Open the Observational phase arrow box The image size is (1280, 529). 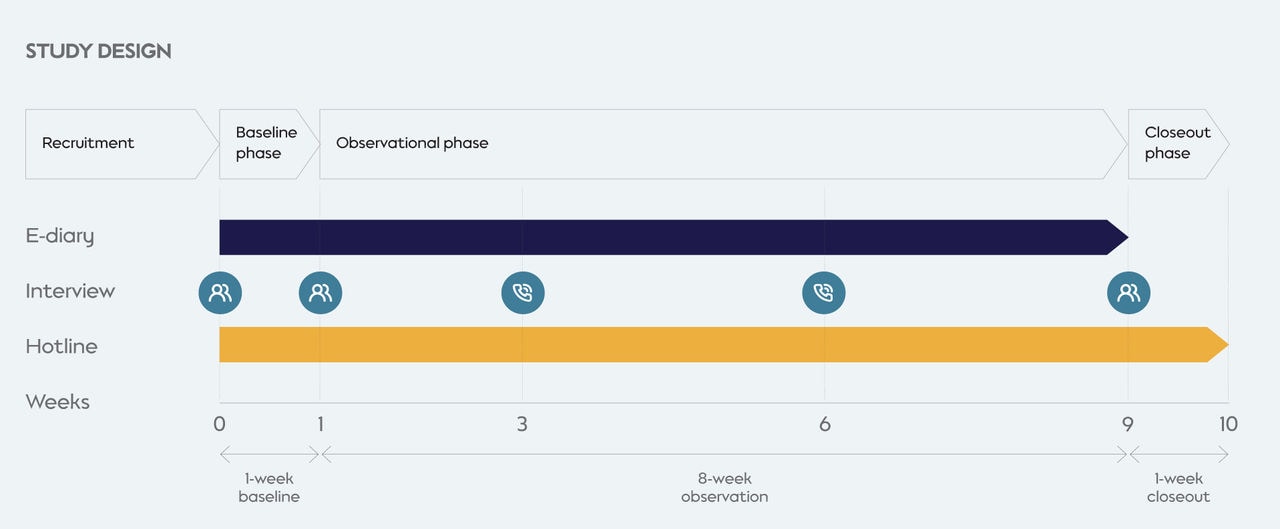(x=723, y=144)
